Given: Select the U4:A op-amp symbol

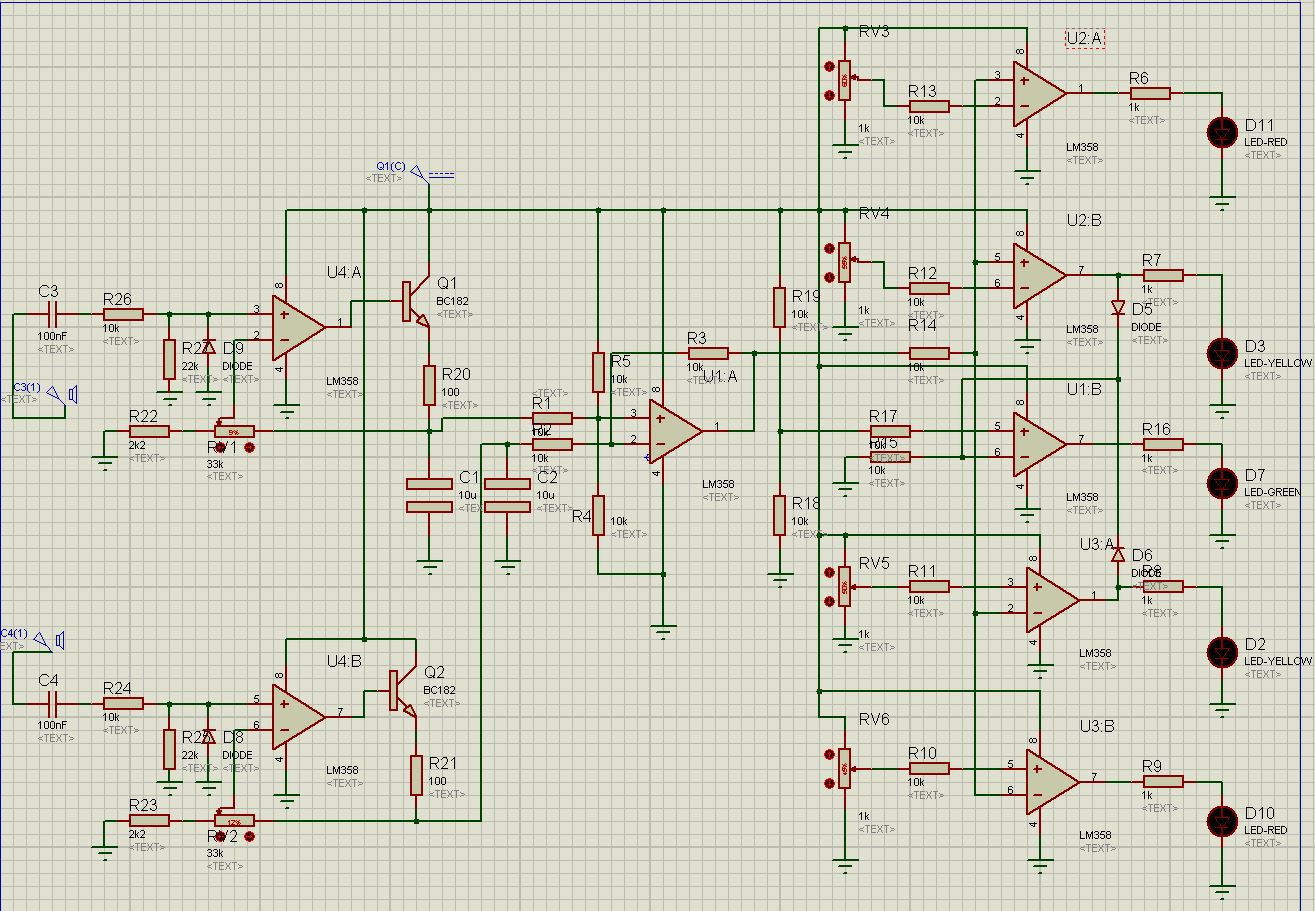Looking at the screenshot, I should click(x=298, y=326).
